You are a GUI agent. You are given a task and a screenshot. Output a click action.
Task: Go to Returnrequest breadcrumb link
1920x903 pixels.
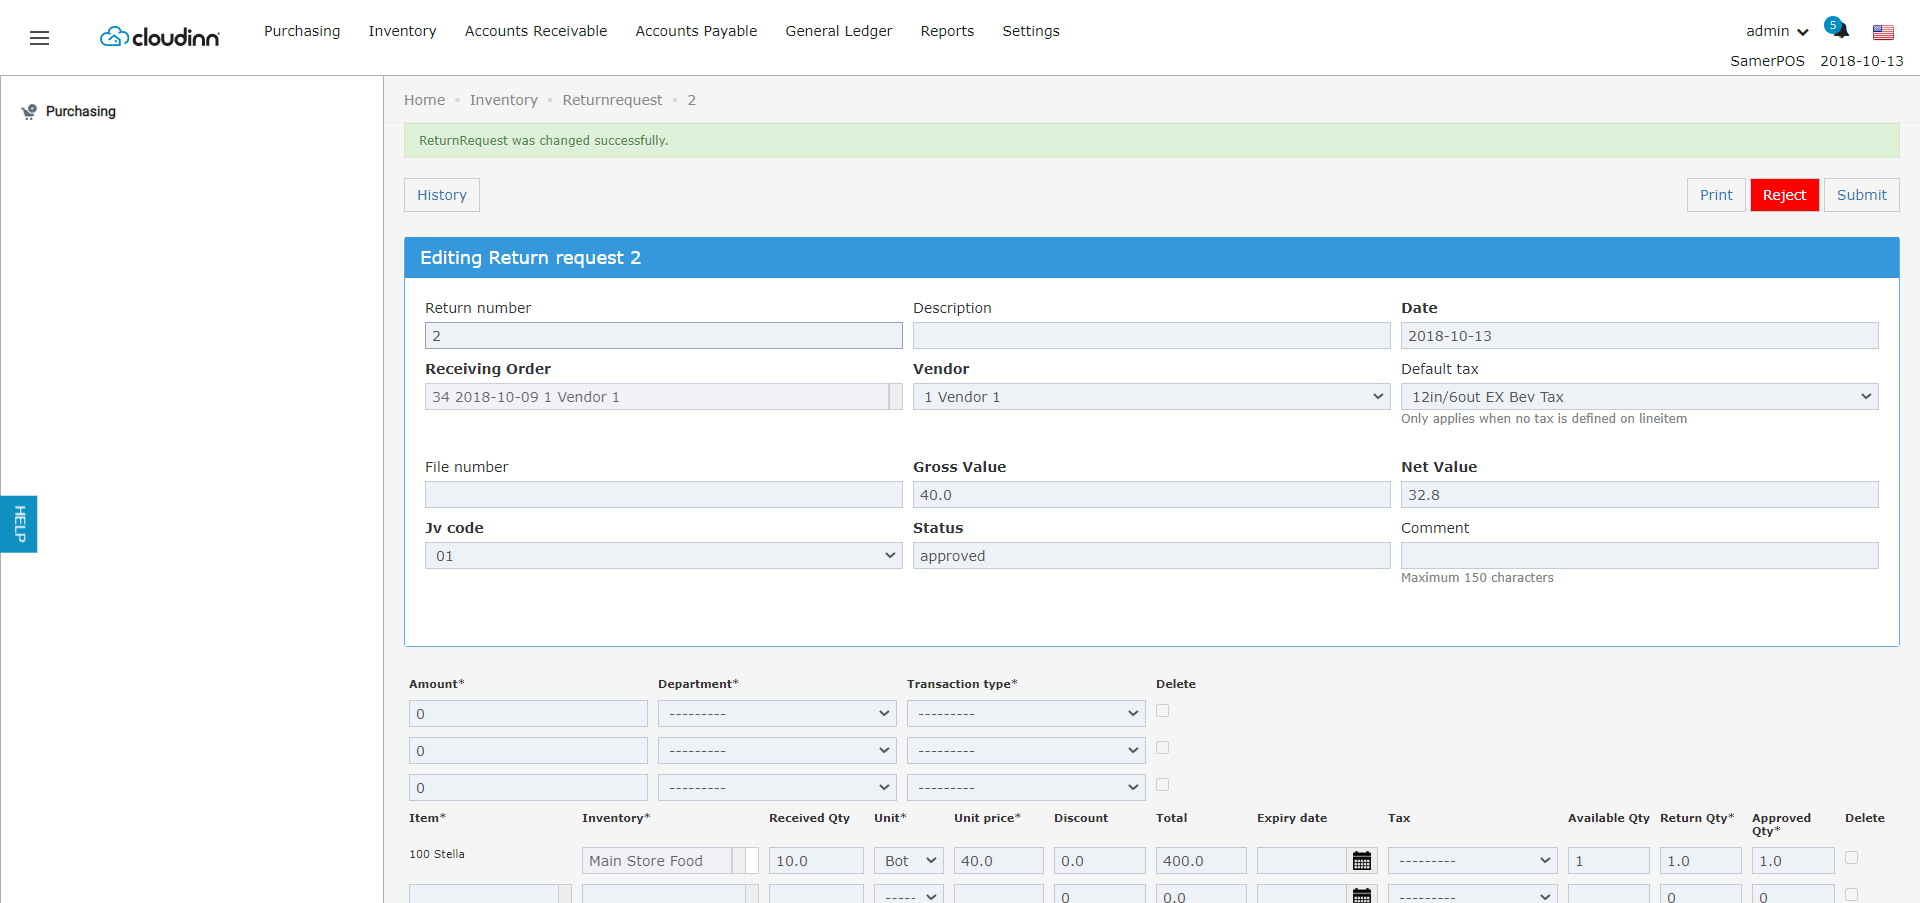coord(612,100)
